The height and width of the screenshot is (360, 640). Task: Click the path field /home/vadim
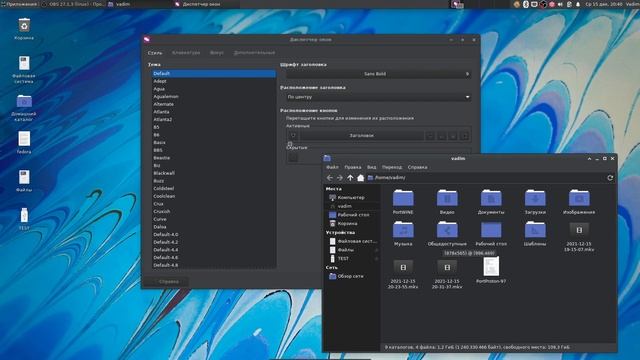pos(486,178)
